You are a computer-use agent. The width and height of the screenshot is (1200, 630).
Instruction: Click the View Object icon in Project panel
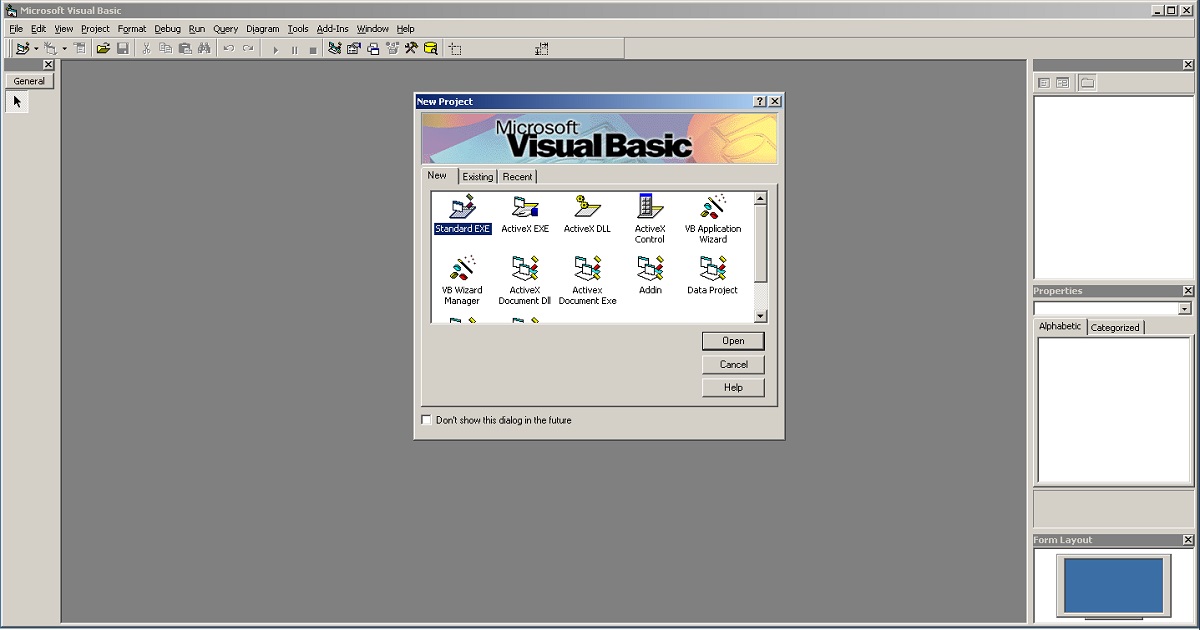pyautogui.click(x=1063, y=83)
